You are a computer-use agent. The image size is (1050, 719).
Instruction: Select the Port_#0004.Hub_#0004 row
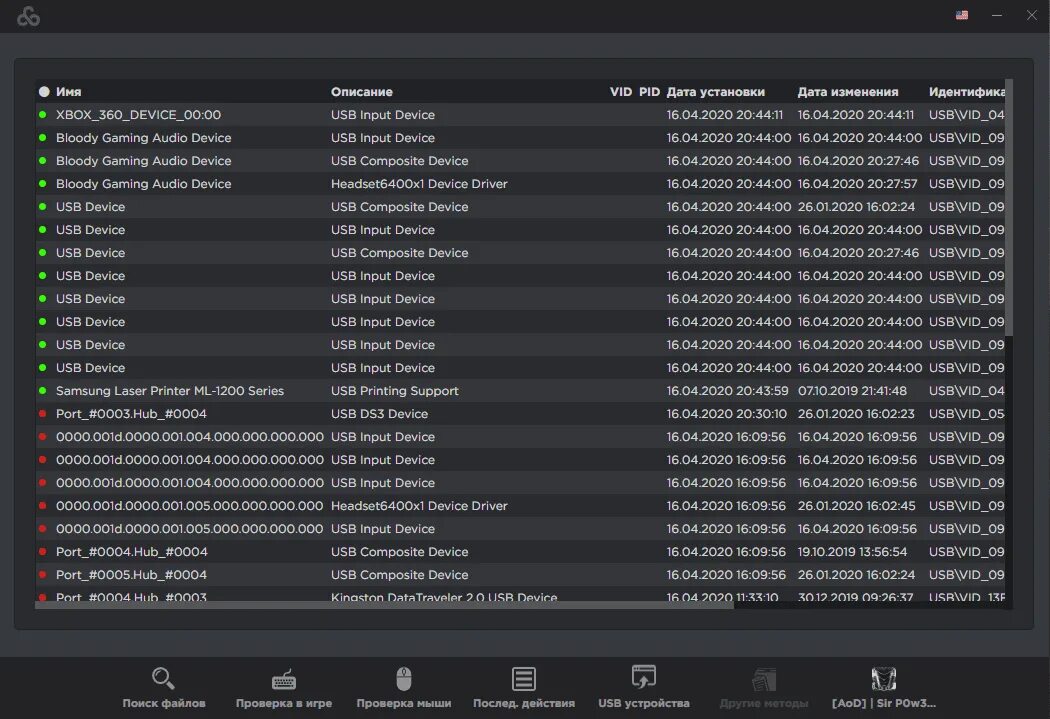pyautogui.click(x=520, y=552)
